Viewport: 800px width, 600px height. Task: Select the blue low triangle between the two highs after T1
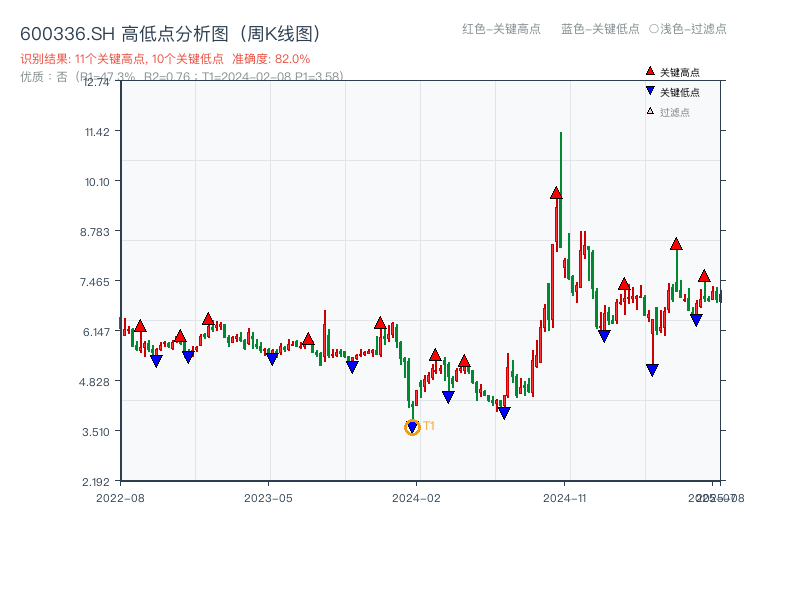(x=448, y=397)
